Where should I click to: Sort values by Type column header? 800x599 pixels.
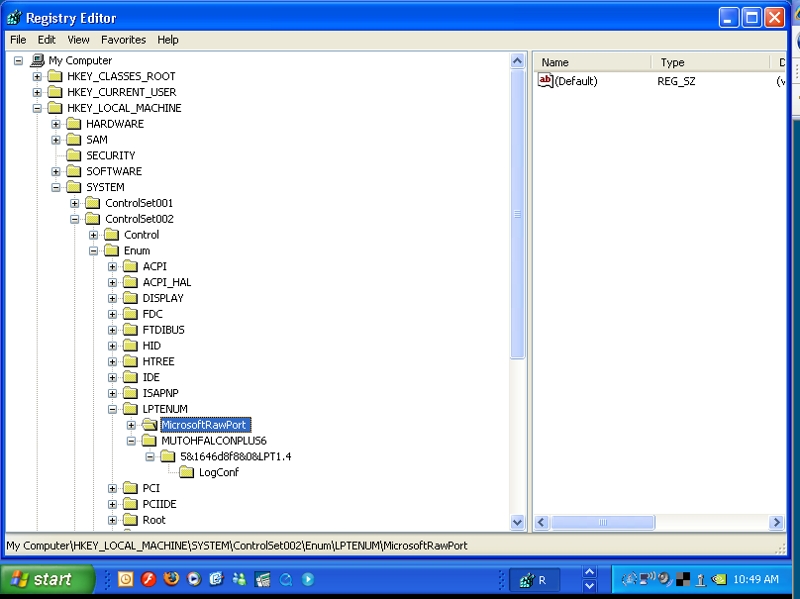711,62
